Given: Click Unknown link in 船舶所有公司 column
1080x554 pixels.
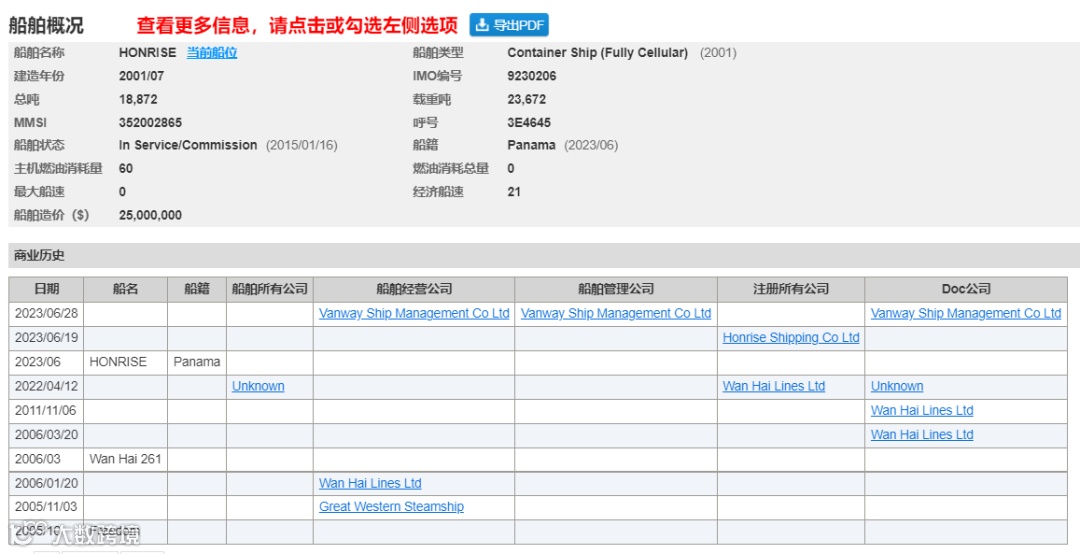Looking at the screenshot, I should click(258, 387).
